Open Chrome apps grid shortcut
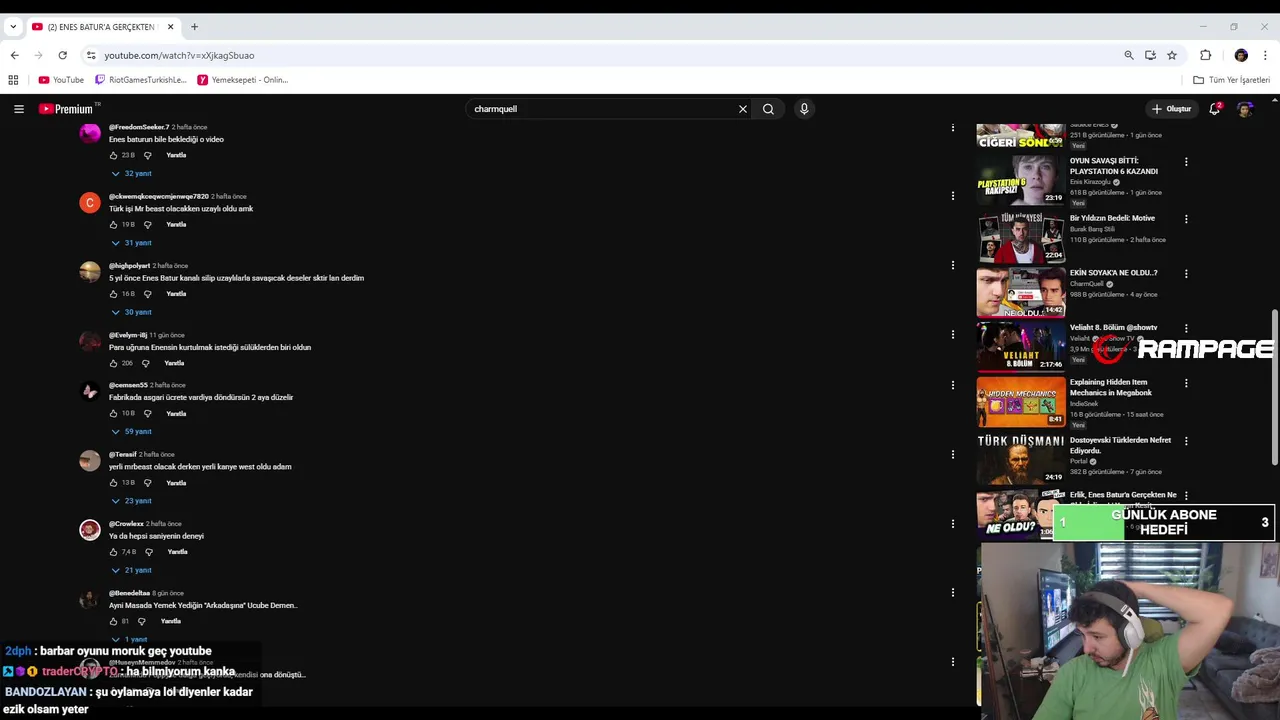This screenshot has height=720, width=1280. click(x=13, y=80)
